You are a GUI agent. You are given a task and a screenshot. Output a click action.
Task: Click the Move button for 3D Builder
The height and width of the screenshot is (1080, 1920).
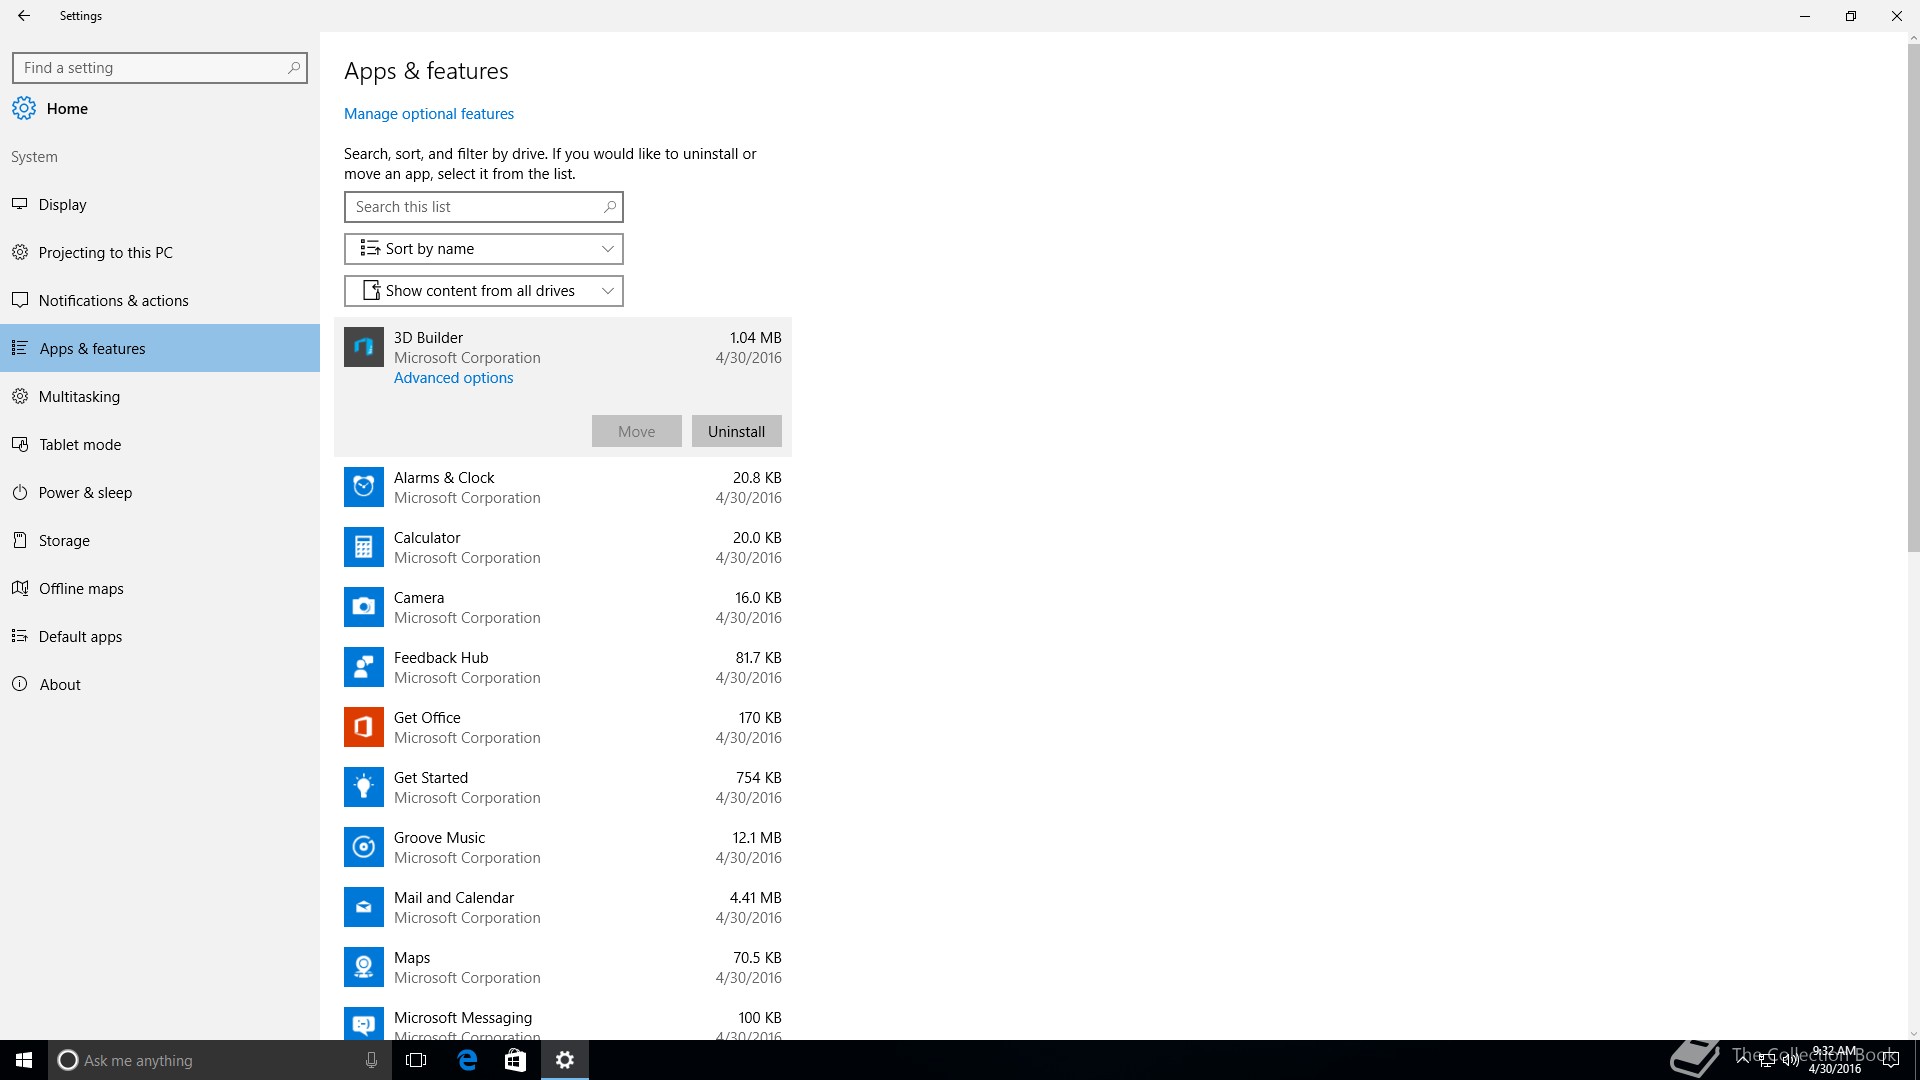point(637,431)
